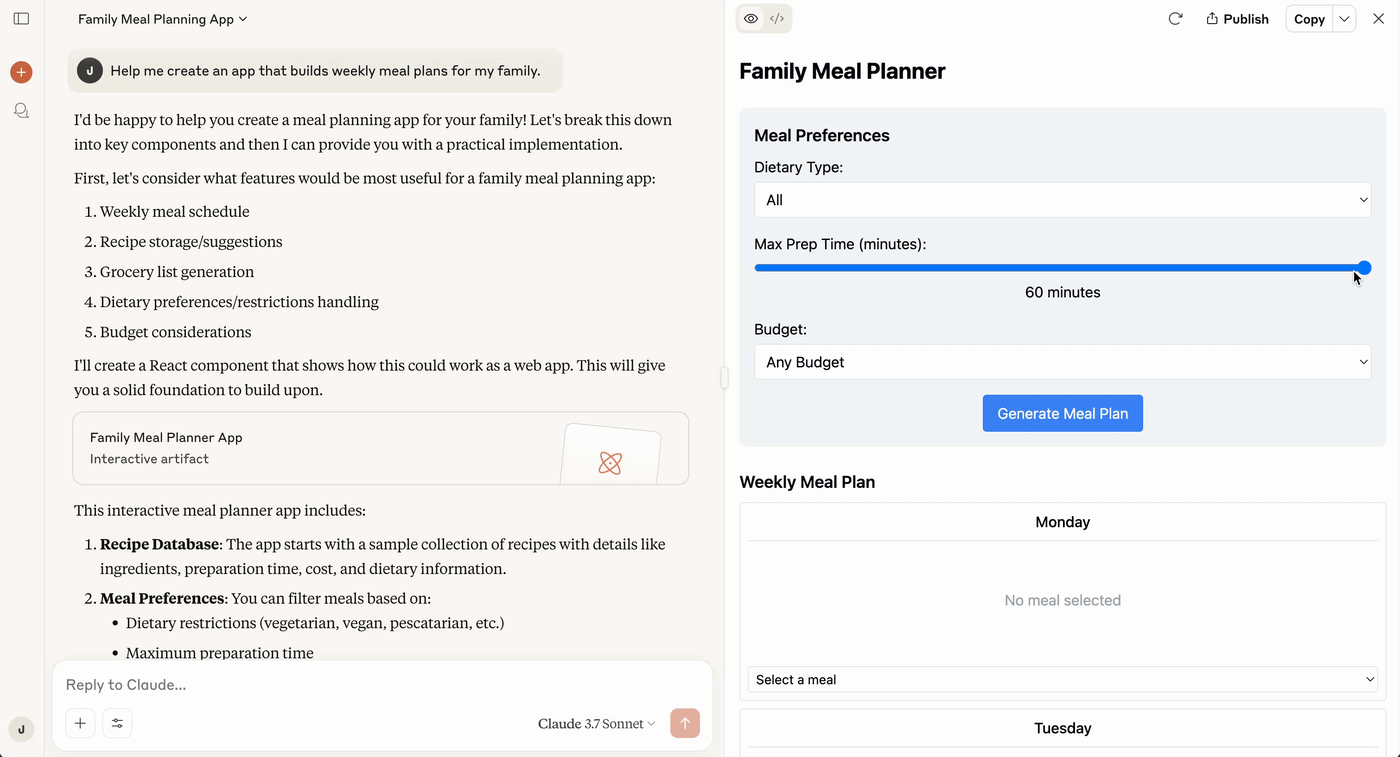The width and height of the screenshot is (1400, 757).
Task: Start a new chat with plus icon
Action: [21, 72]
